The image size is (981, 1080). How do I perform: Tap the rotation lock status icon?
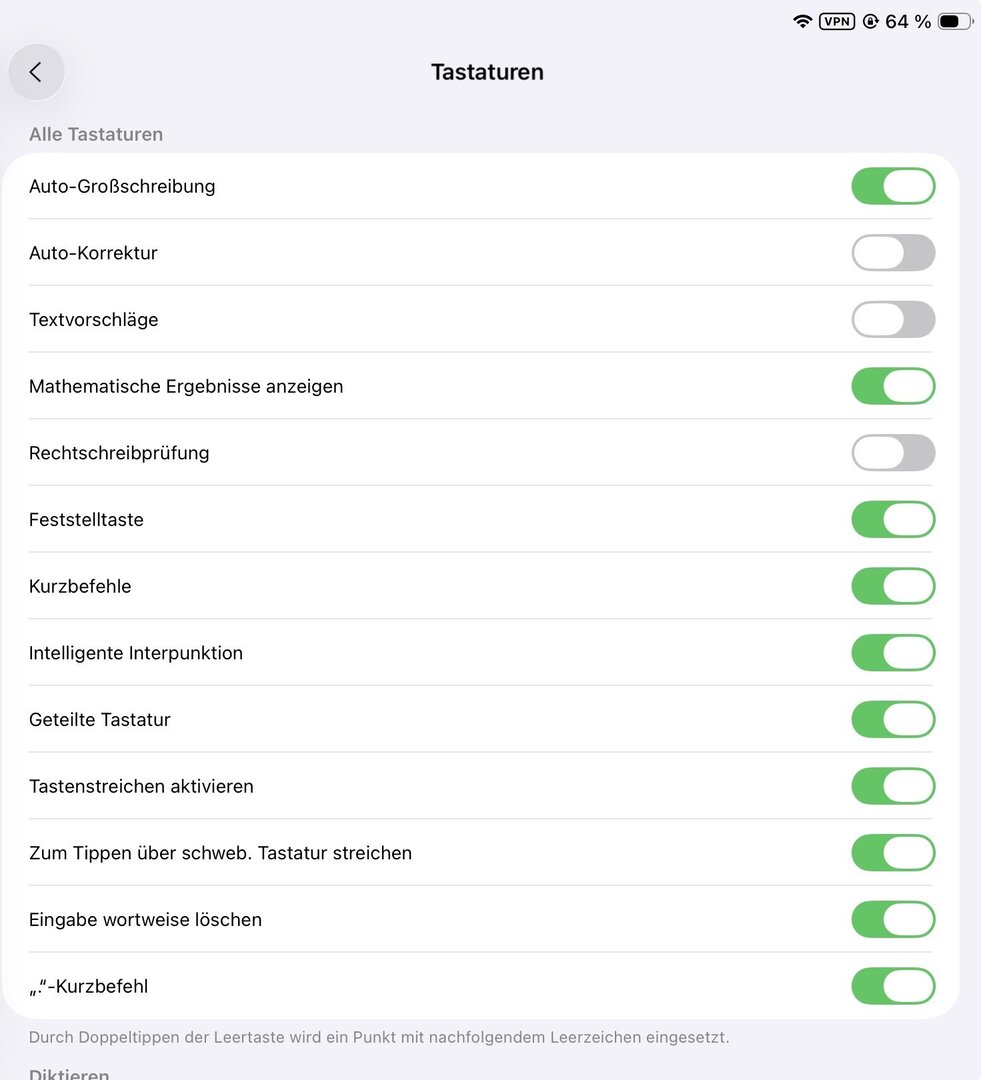click(870, 21)
